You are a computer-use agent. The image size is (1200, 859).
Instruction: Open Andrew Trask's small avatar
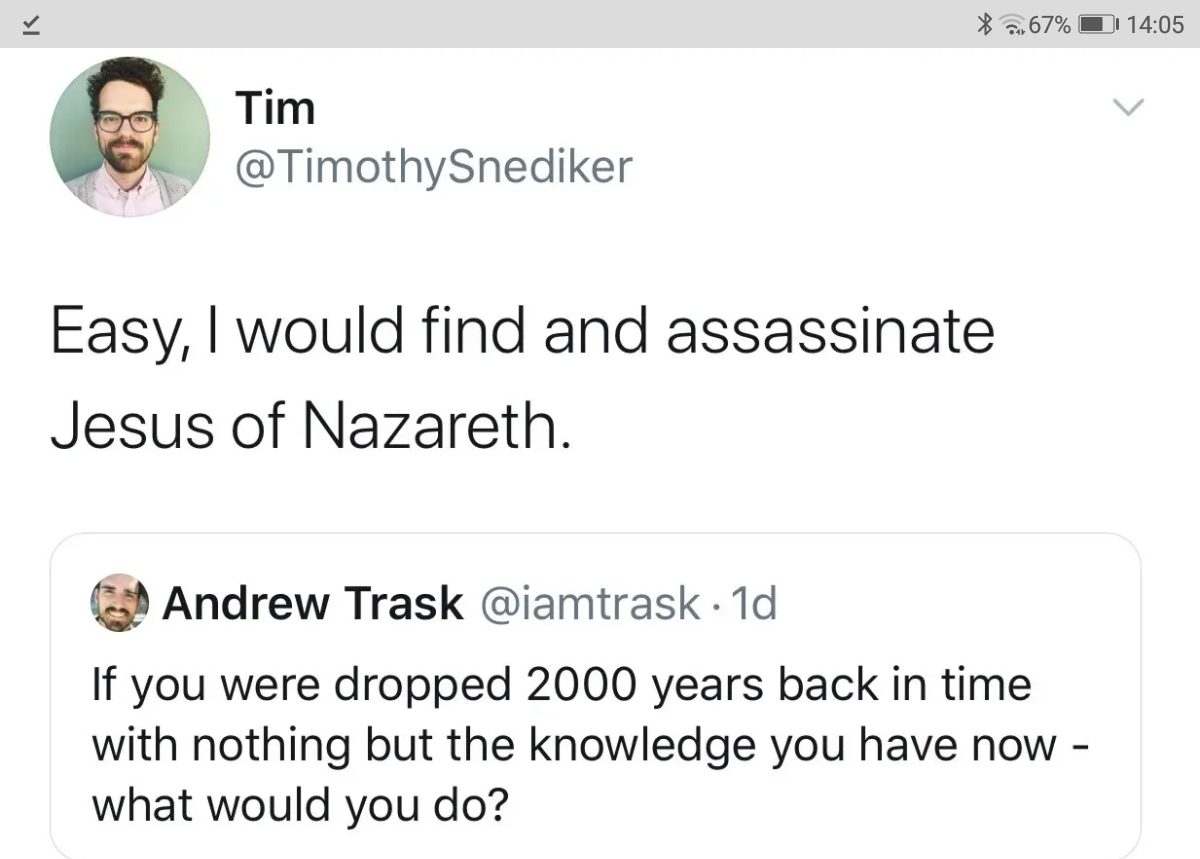click(x=118, y=602)
